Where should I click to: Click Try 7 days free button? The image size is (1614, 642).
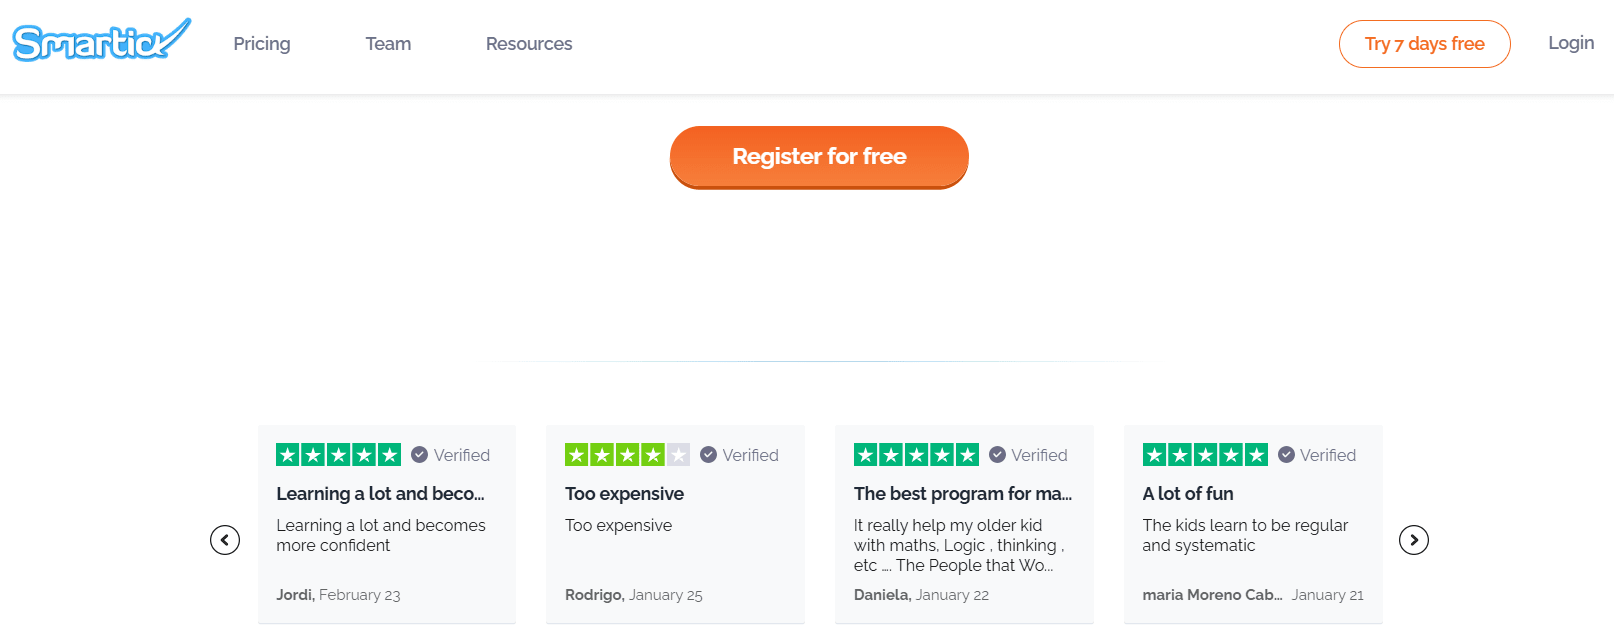point(1424,44)
